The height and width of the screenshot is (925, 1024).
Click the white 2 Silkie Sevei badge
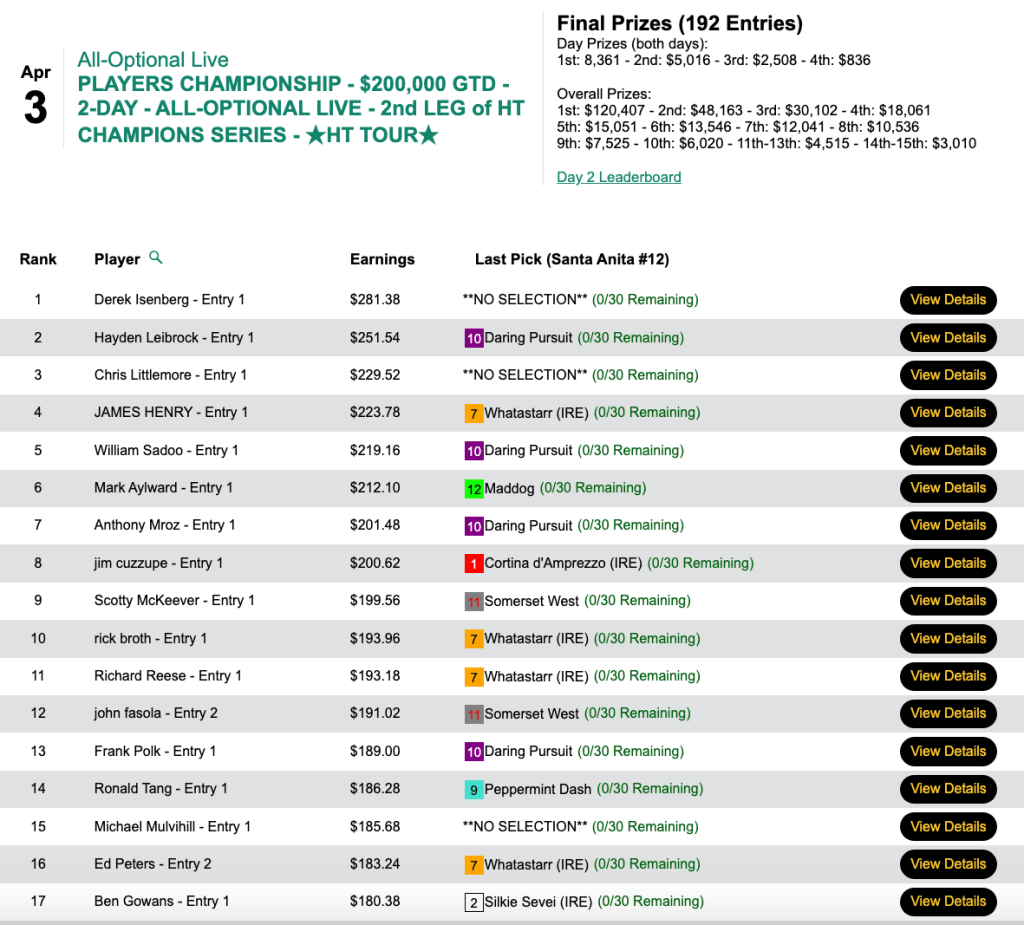474,902
